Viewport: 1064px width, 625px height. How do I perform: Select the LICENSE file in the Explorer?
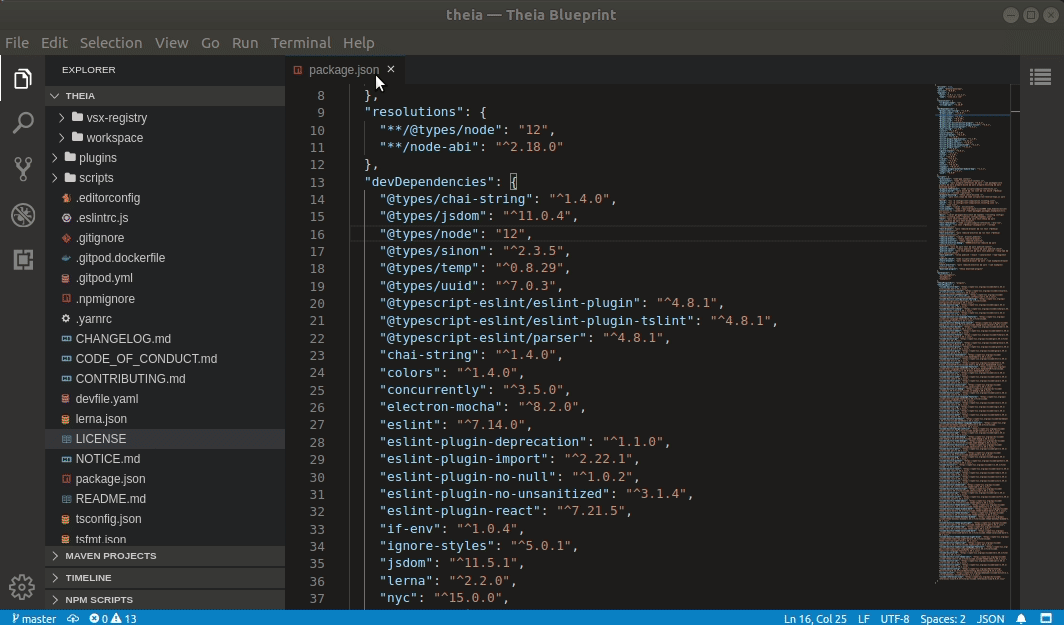coord(98,438)
